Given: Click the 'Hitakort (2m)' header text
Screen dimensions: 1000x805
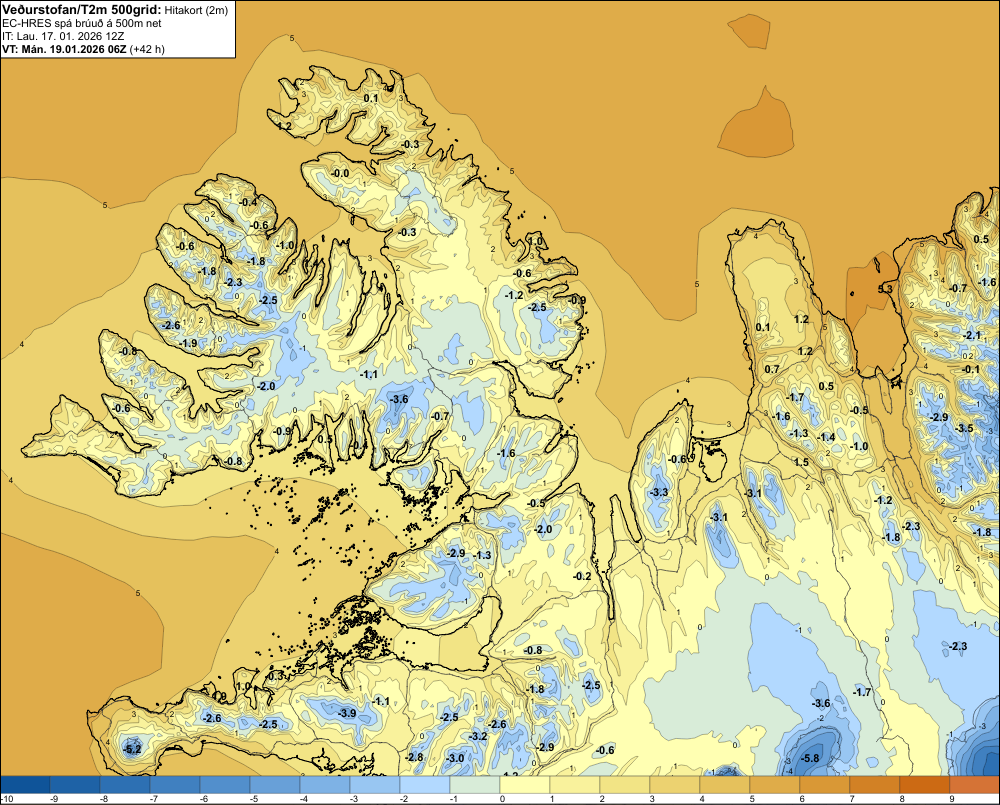Looking at the screenshot, I should click(x=196, y=10).
